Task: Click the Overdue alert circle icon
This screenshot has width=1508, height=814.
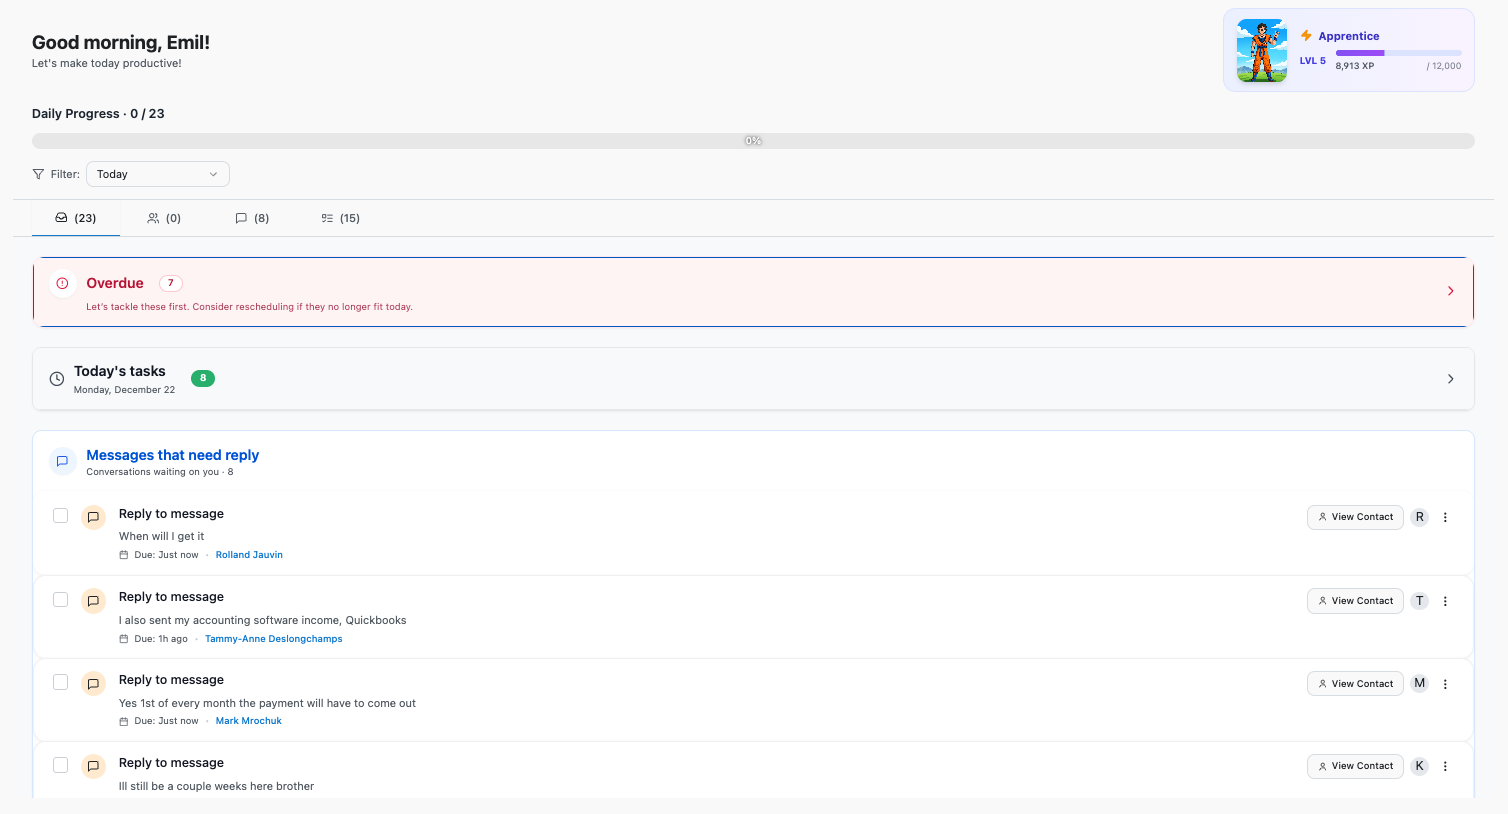Action: coord(63,283)
